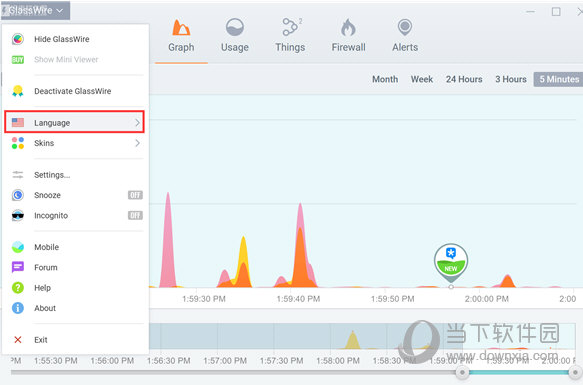Set graph range to 3 Hours
Screen dimensions: 583x385
(511, 79)
